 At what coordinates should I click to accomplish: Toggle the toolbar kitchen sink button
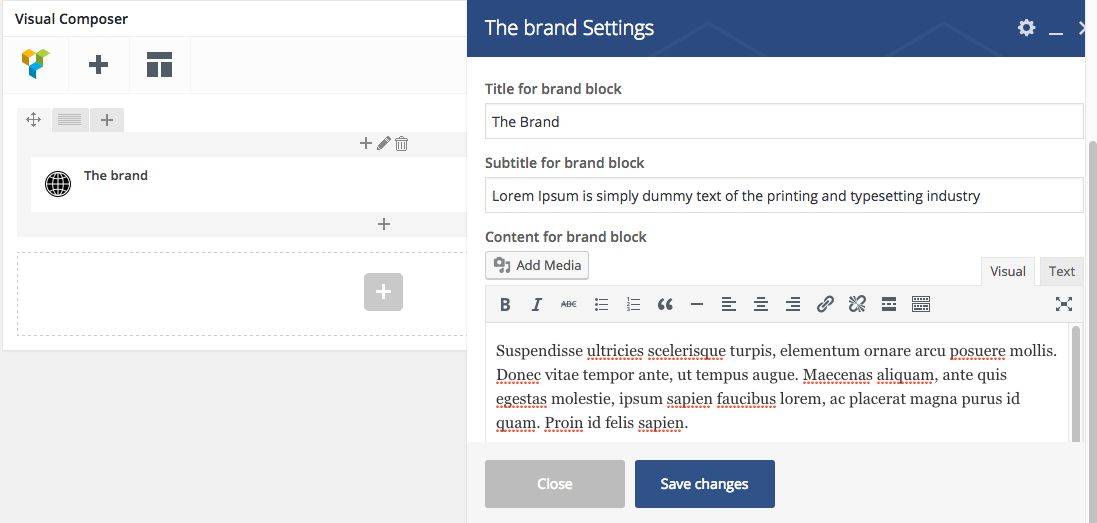(921, 305)
